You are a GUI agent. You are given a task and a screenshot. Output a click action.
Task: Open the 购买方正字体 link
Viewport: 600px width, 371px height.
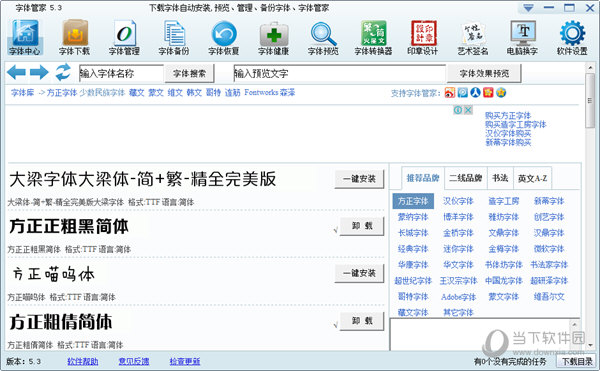coord(508,116)
